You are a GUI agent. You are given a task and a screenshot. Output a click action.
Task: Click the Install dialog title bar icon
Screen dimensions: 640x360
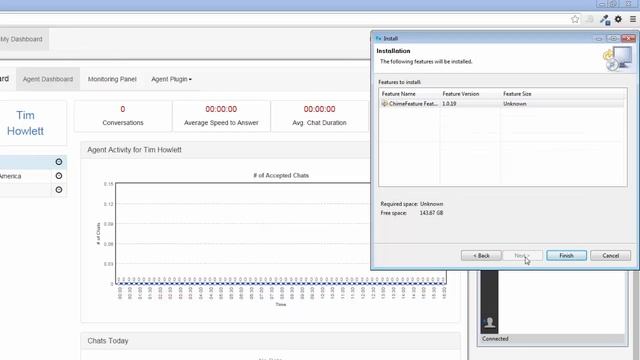tap(378, 38)
